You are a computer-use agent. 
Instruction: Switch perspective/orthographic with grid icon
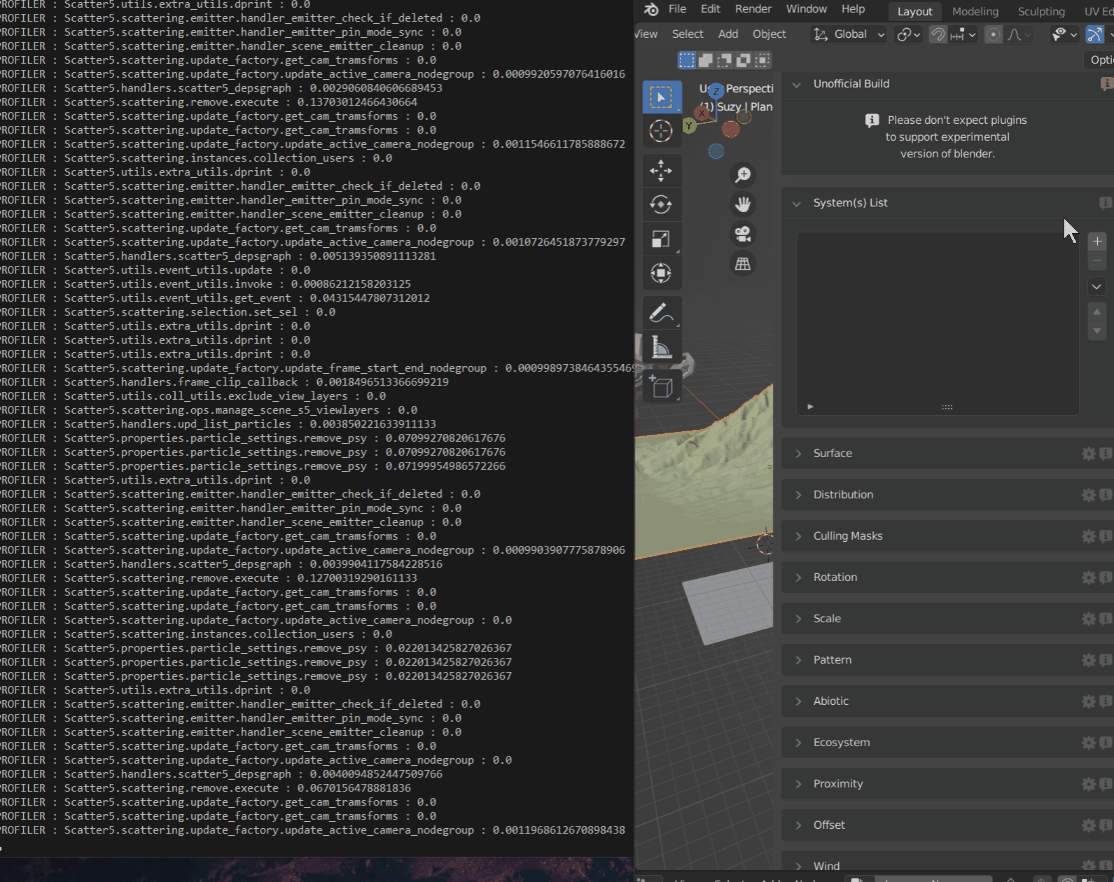coord(743,264)
